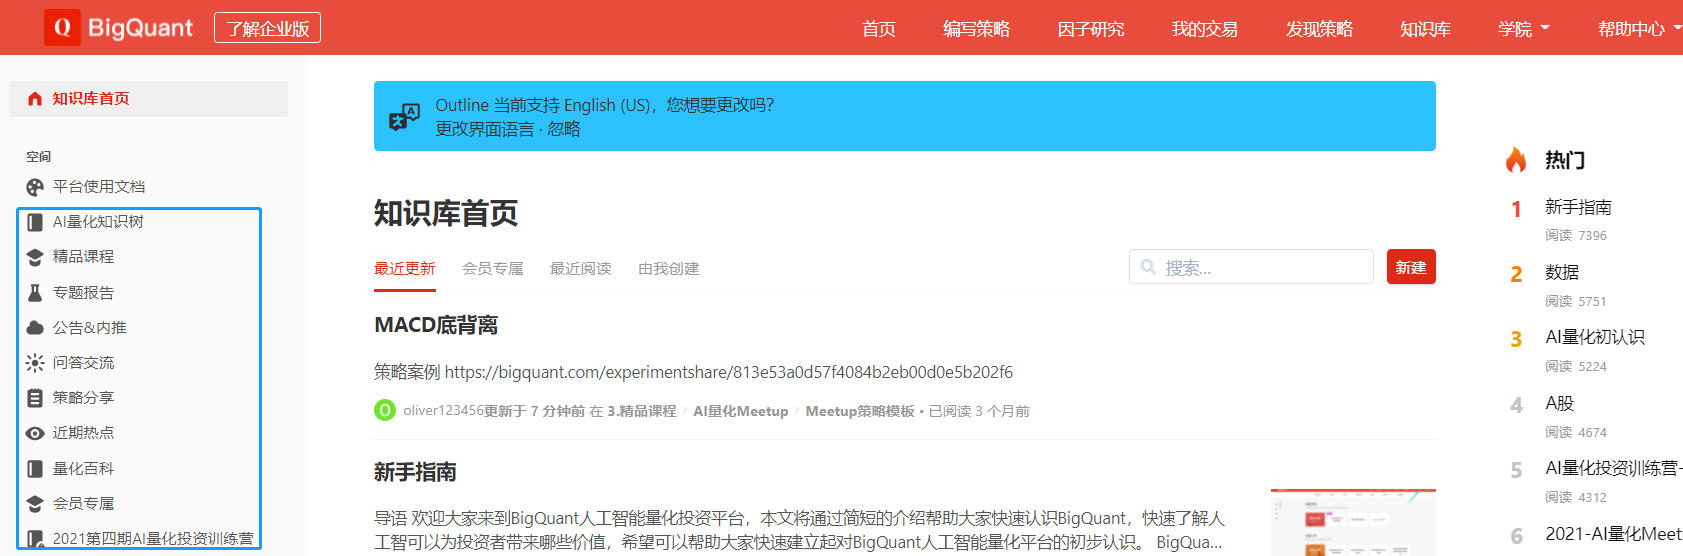Open hot item 数据 ranked 2

1562,272
